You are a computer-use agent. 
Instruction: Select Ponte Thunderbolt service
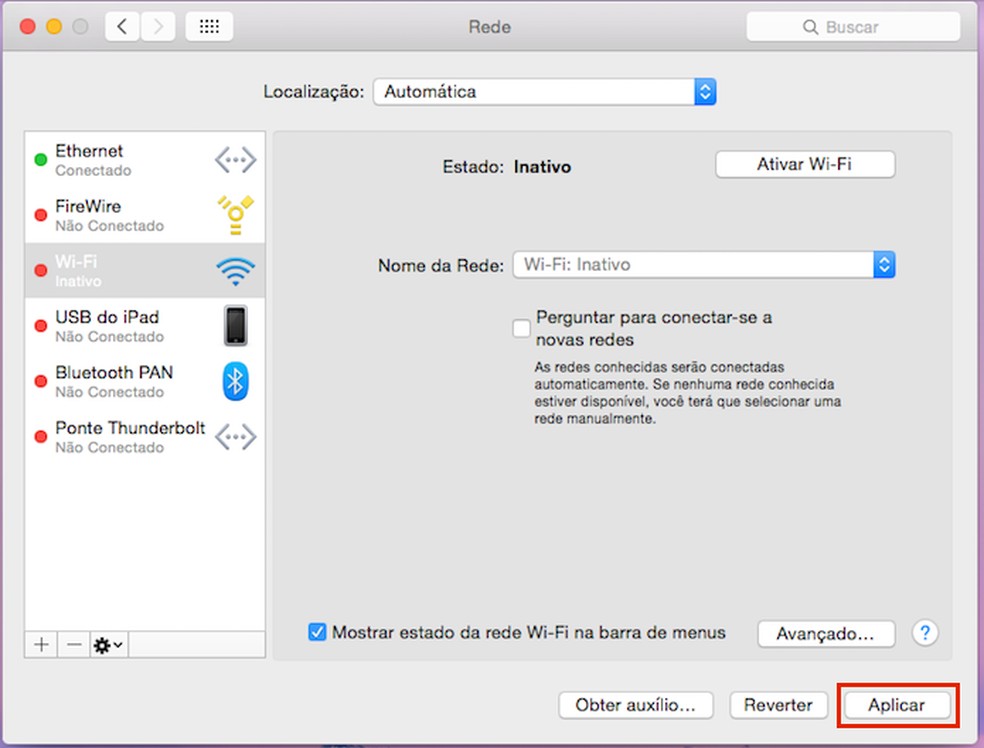(x=145, y=437)
